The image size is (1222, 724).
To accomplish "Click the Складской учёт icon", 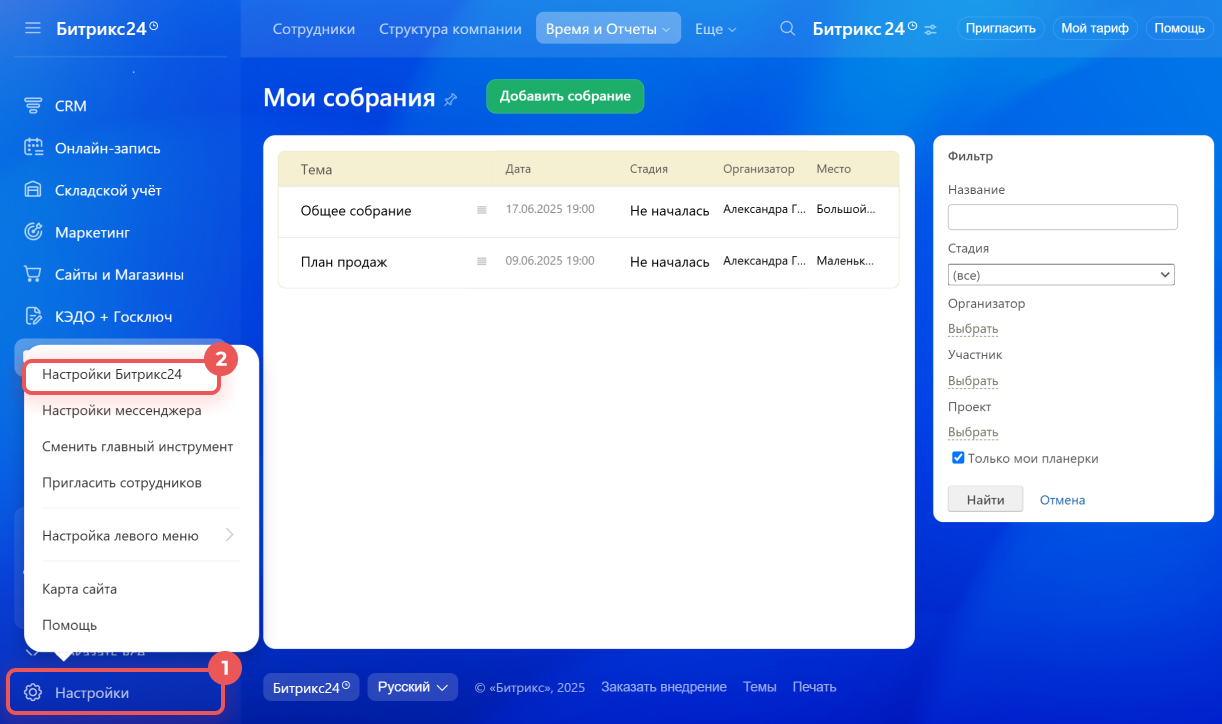I will coord(33,190).
